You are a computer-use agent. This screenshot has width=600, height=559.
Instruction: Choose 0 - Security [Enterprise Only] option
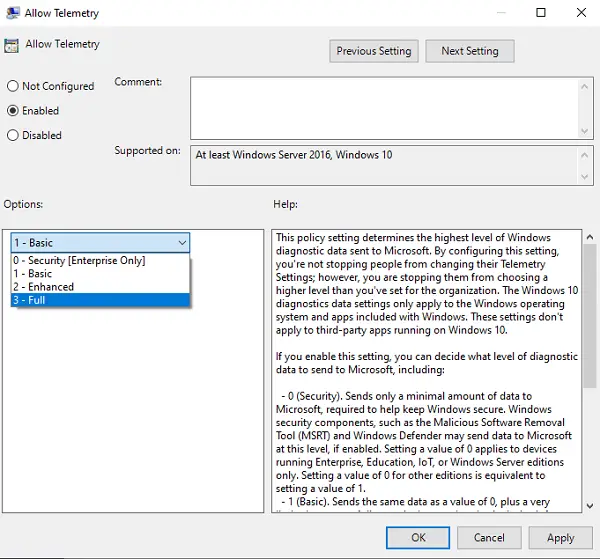pyautogui.click(x=100, y=261)
